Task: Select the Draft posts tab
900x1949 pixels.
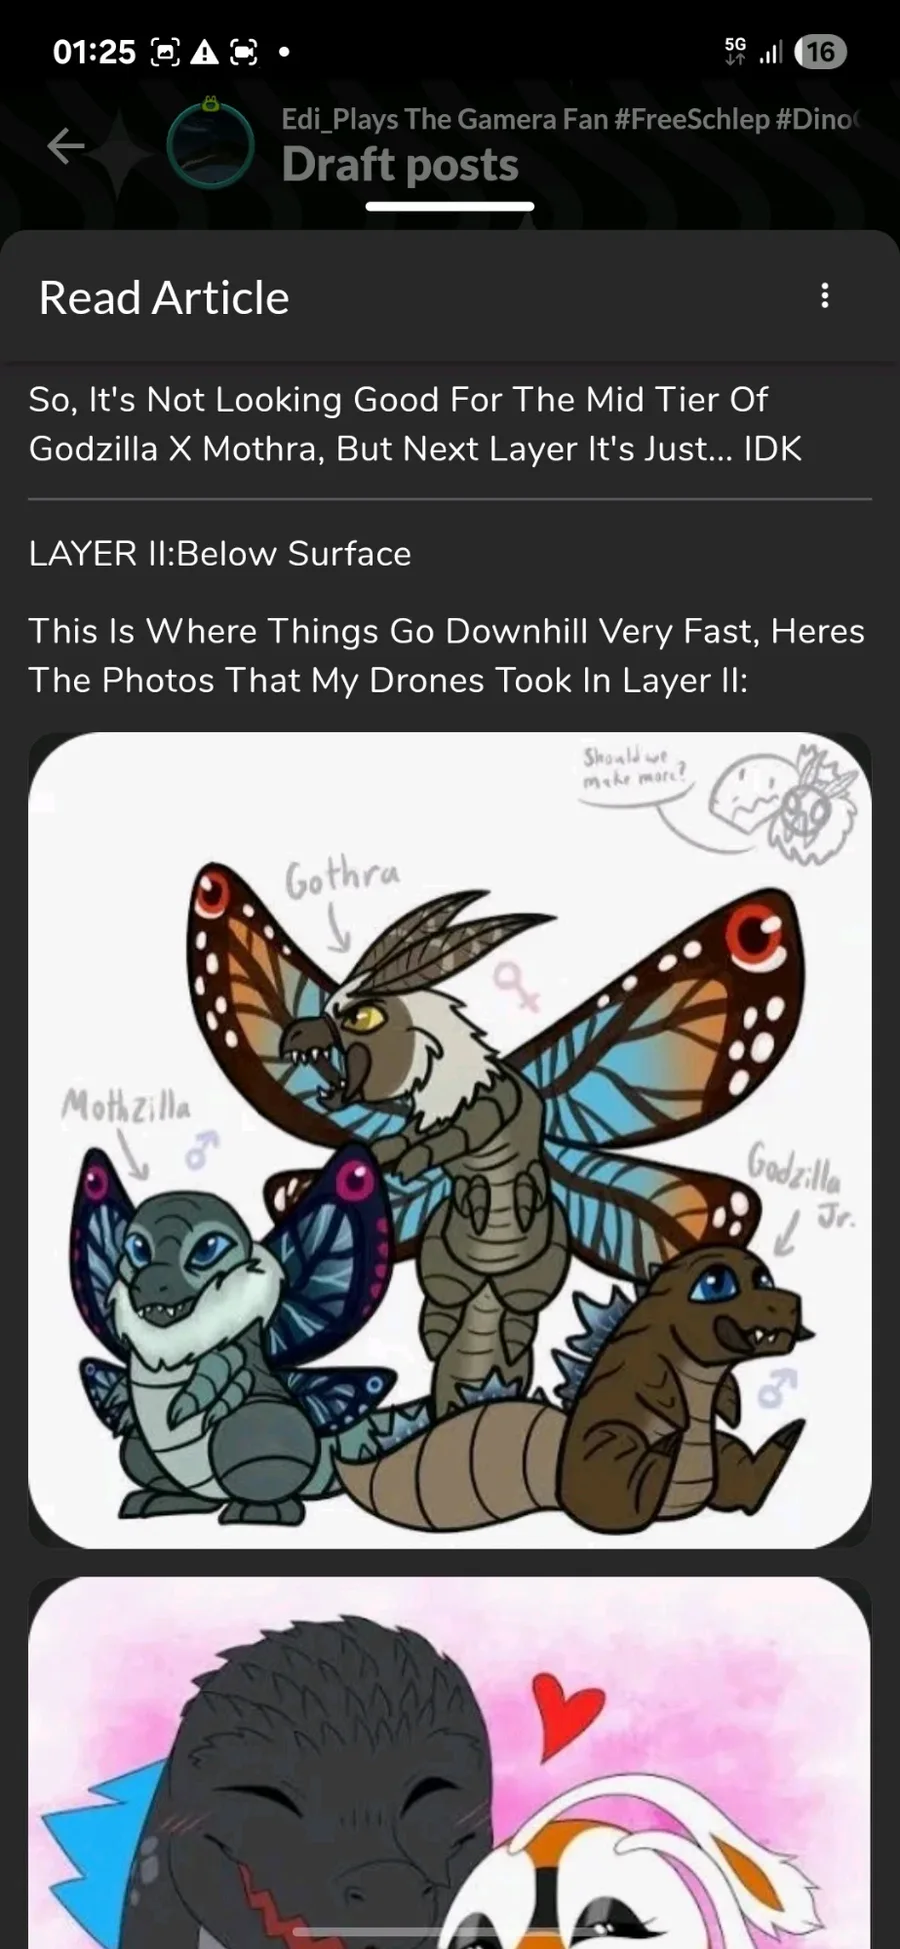Action: coord(400,164)
